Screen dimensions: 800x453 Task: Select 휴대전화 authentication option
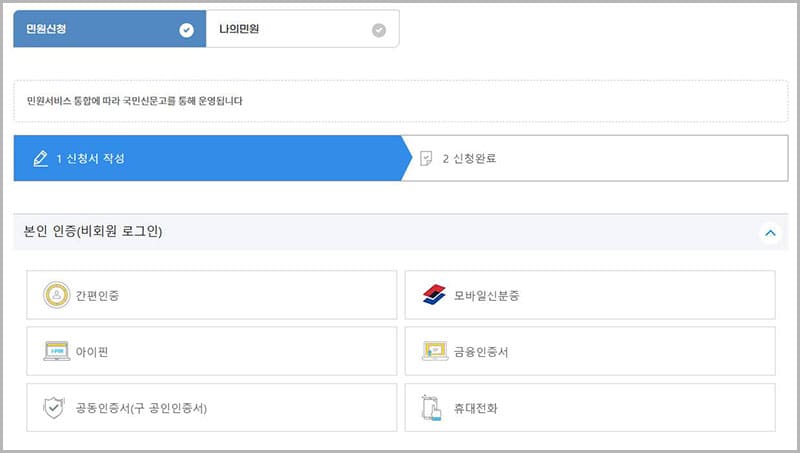tap(590, 408)
